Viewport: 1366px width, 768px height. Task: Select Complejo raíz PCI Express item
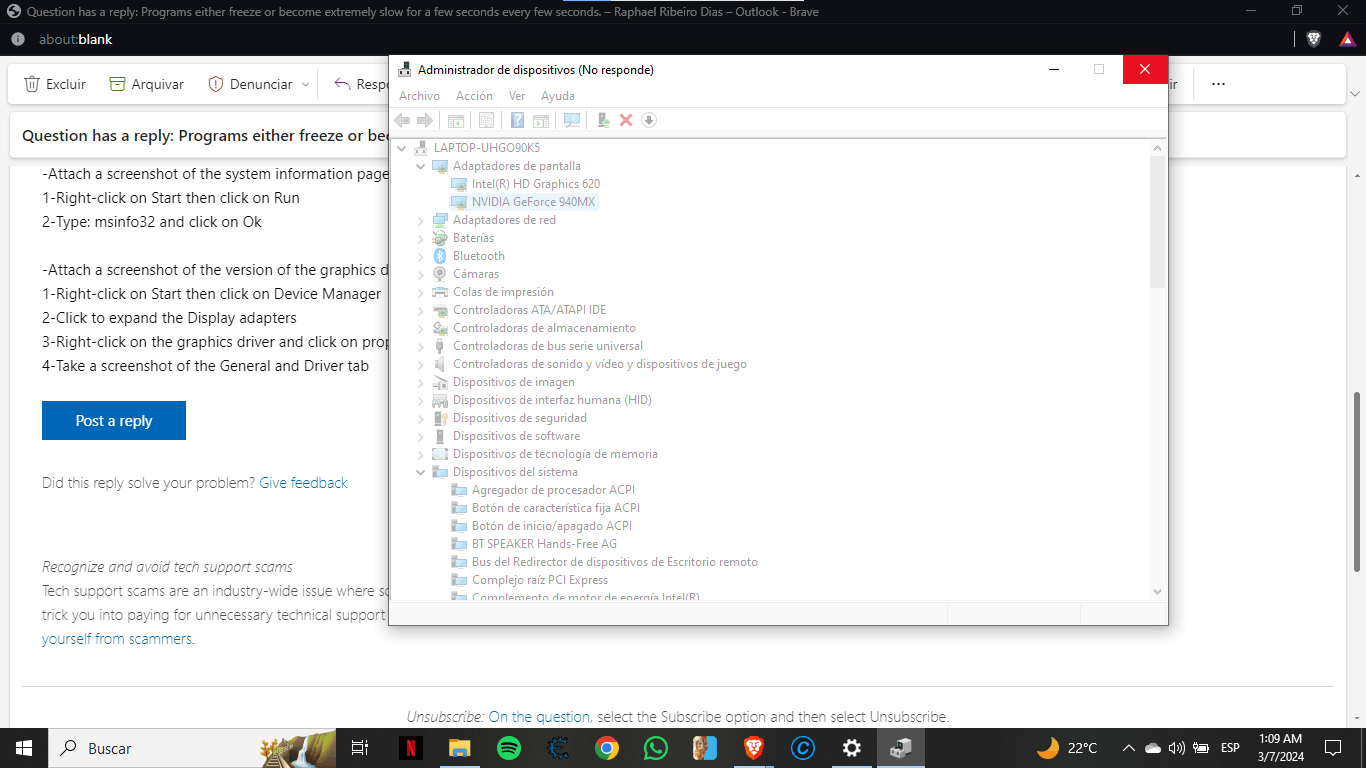(540, 580)
